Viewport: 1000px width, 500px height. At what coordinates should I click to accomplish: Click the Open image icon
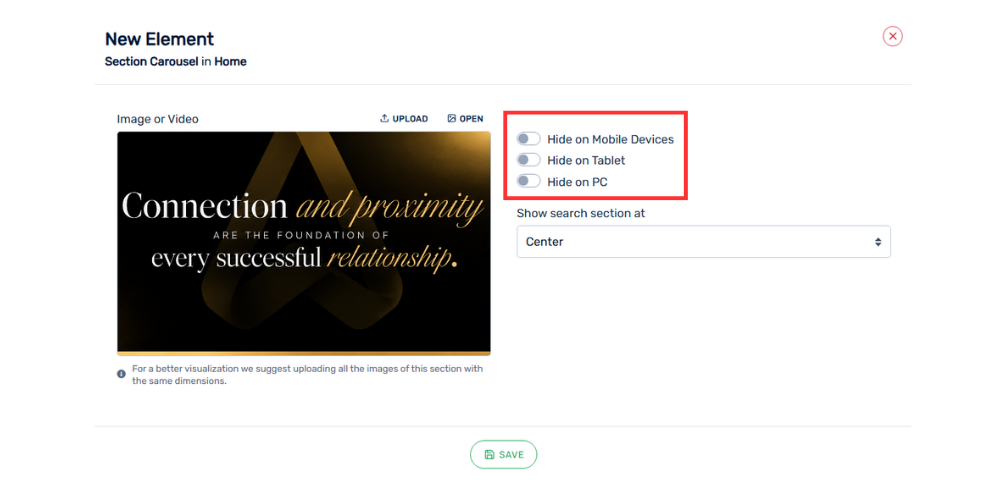click(x=452, y=118)
